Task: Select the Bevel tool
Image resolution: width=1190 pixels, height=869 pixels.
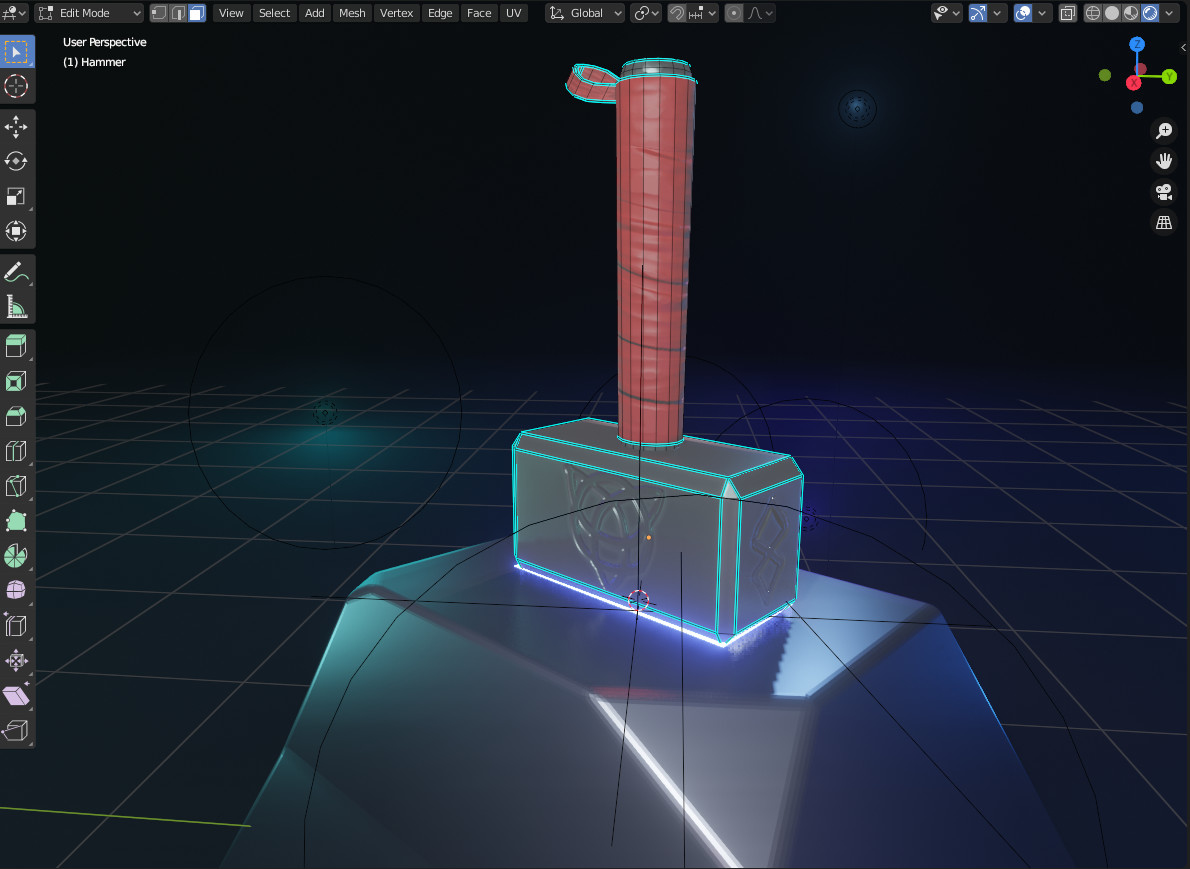Action: [17, 416]
